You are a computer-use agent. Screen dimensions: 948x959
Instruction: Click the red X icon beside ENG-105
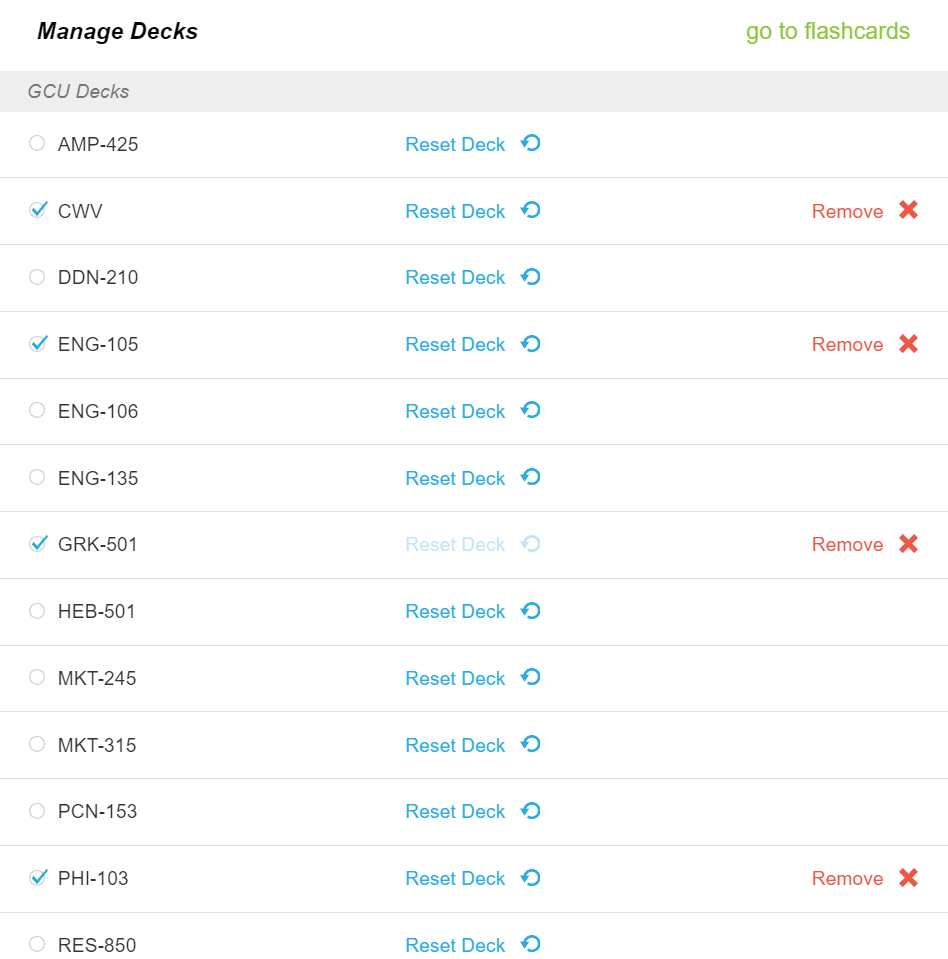pyautogui.click(x=908, y=344)
